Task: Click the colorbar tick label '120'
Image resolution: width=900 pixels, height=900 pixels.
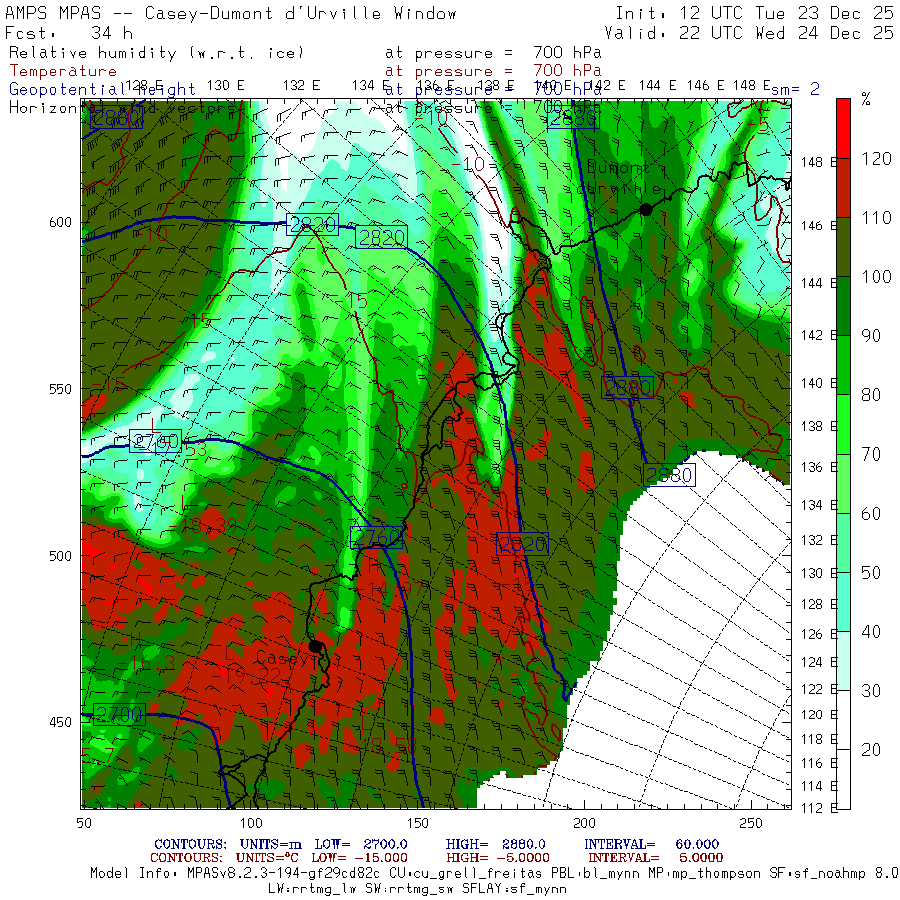Action: tap(876, 158)
